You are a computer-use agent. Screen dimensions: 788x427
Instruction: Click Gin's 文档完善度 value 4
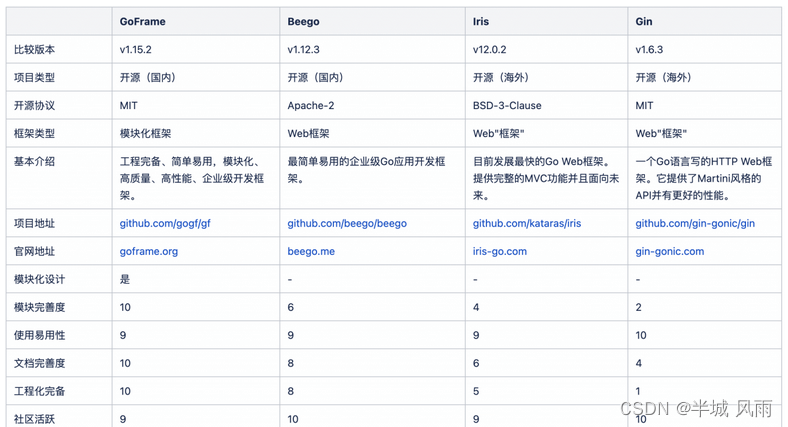[638, 363]
